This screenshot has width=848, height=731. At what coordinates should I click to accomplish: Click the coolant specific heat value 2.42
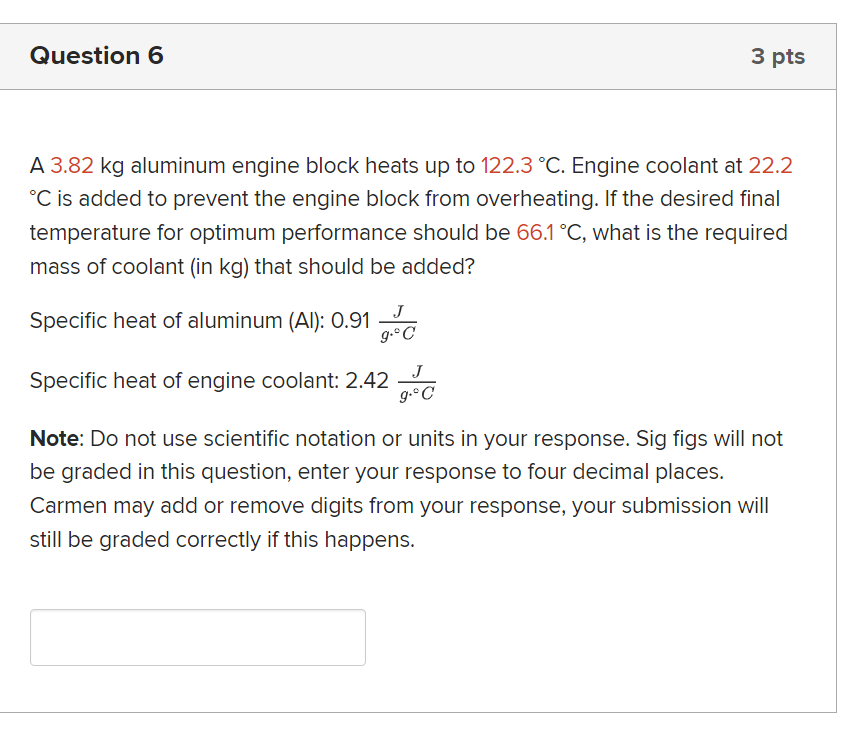(366, 380)
